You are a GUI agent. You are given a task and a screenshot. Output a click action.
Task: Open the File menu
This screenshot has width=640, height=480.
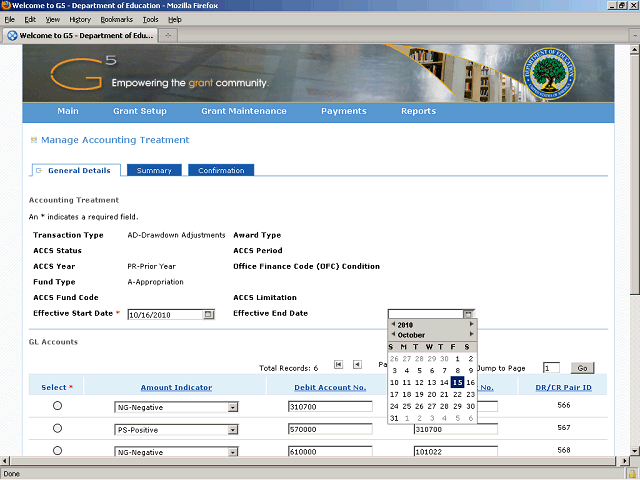(9, 20)
